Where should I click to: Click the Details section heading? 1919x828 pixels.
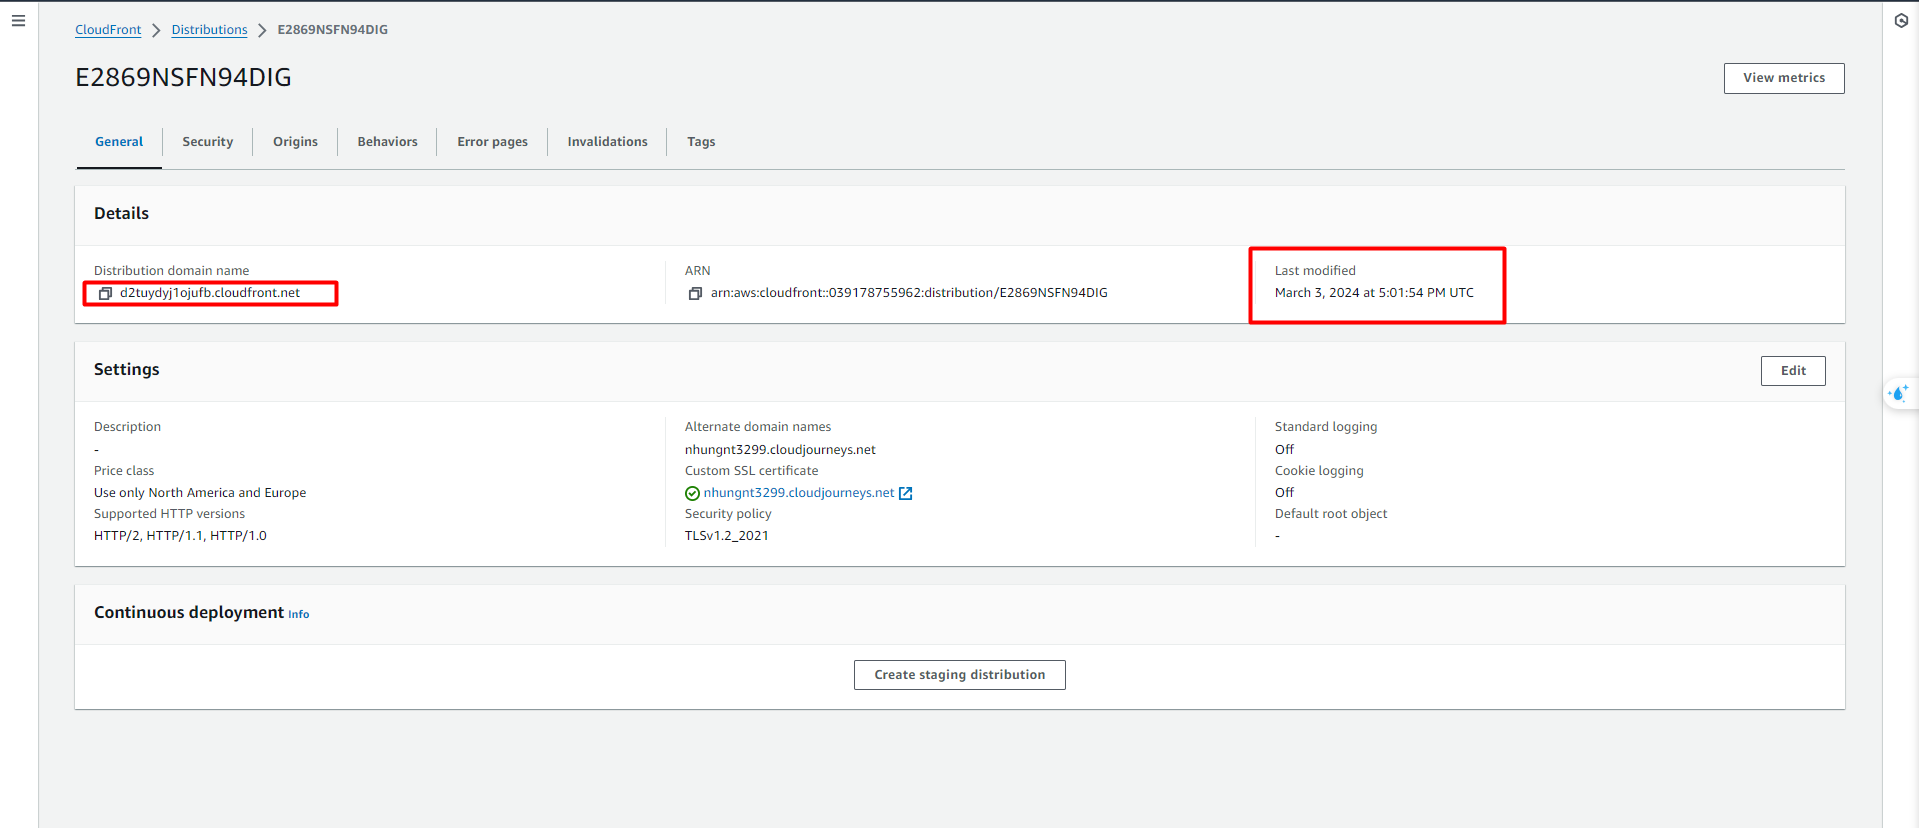[x=121, y=214]
